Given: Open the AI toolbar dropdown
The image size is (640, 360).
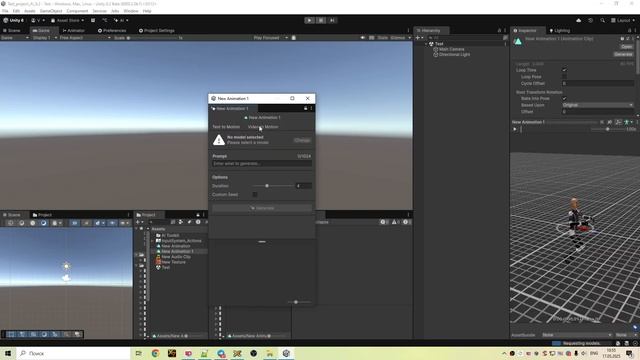Looking at the screenshot, I should (121, 20).
